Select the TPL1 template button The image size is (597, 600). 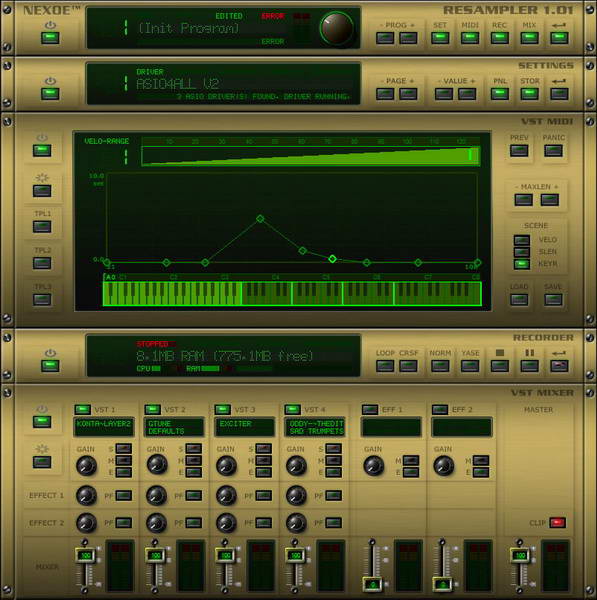pos(42,227)
